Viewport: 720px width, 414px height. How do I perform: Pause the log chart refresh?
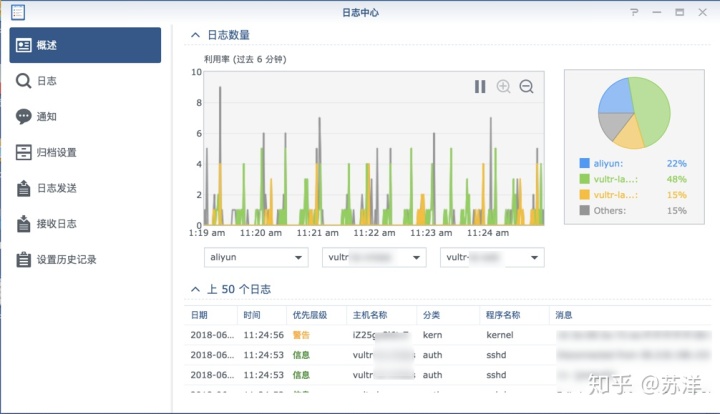point(480,87)
